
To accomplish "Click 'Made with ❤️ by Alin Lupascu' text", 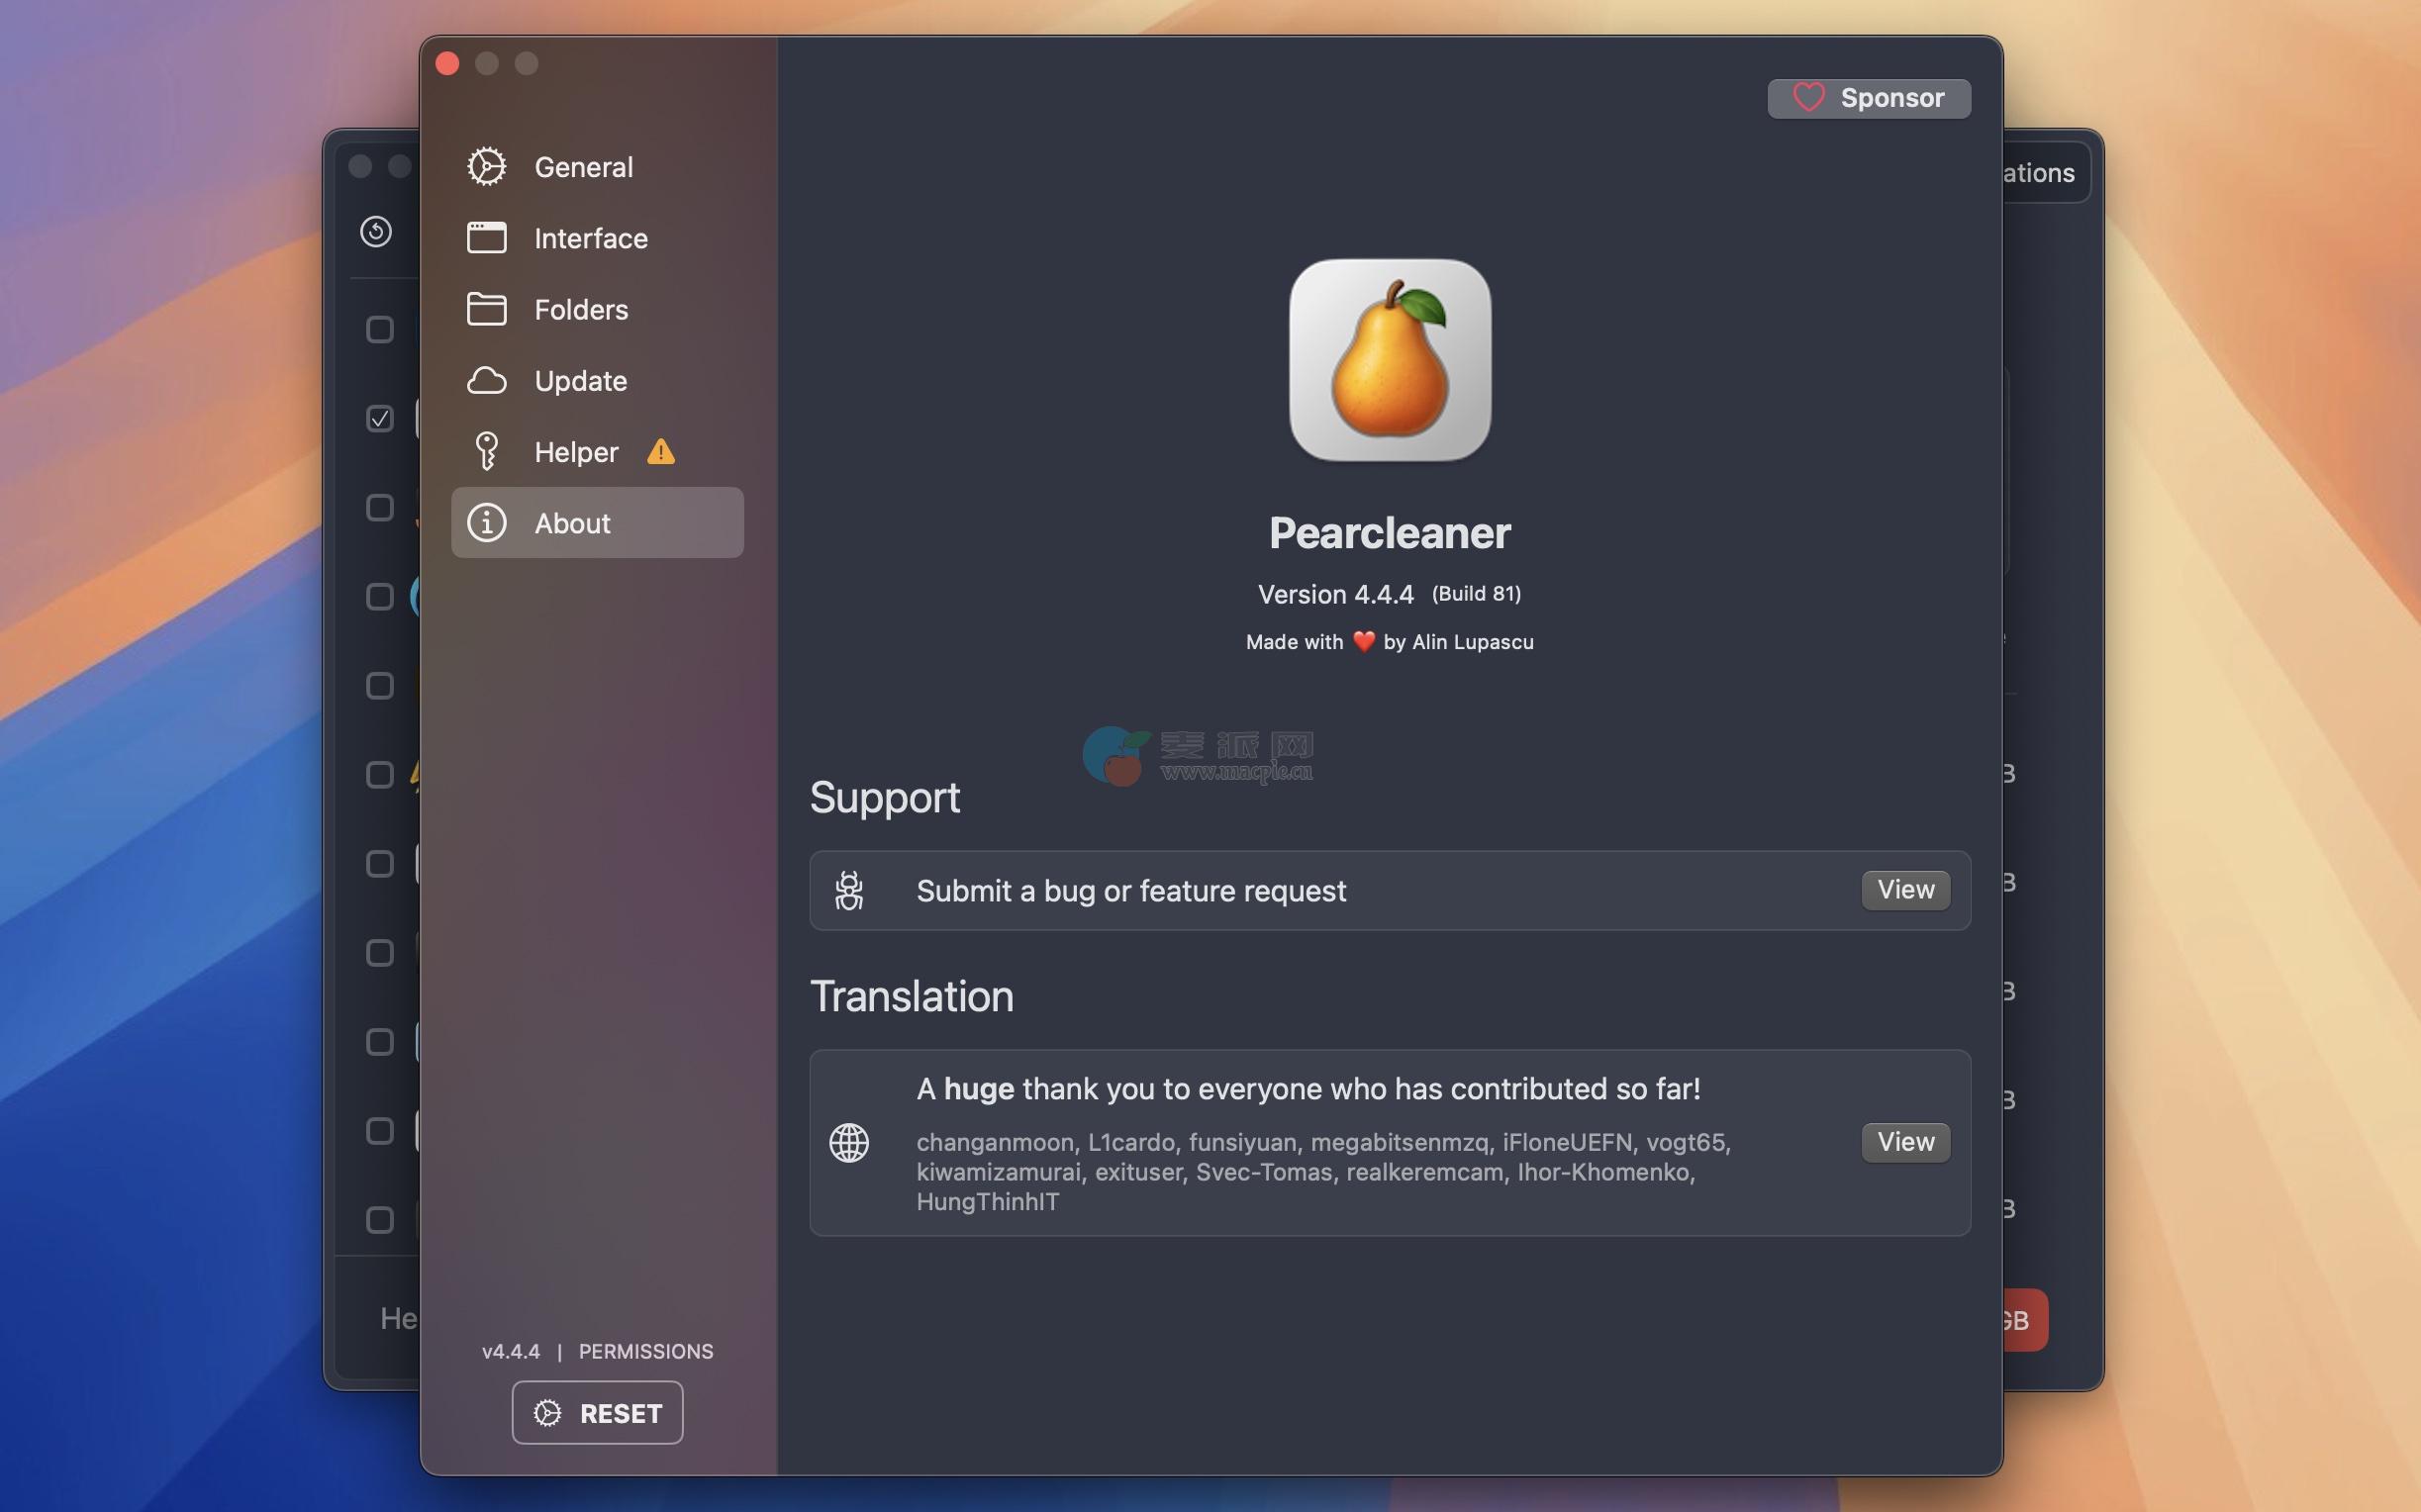I will (1389, 642).
